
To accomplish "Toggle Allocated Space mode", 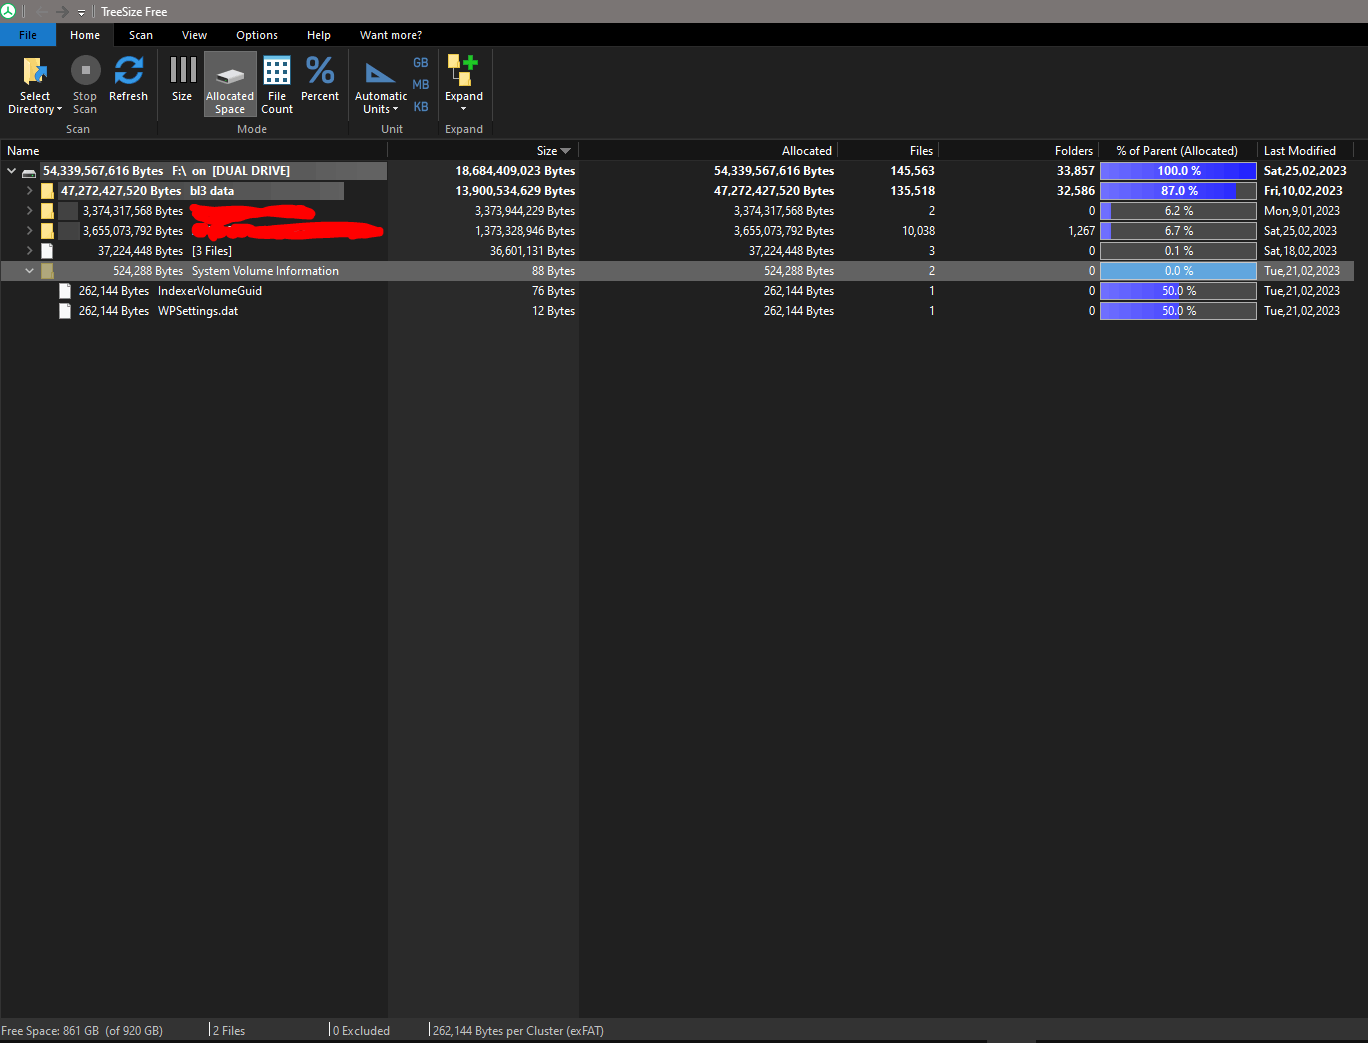I will coord(230,85).
